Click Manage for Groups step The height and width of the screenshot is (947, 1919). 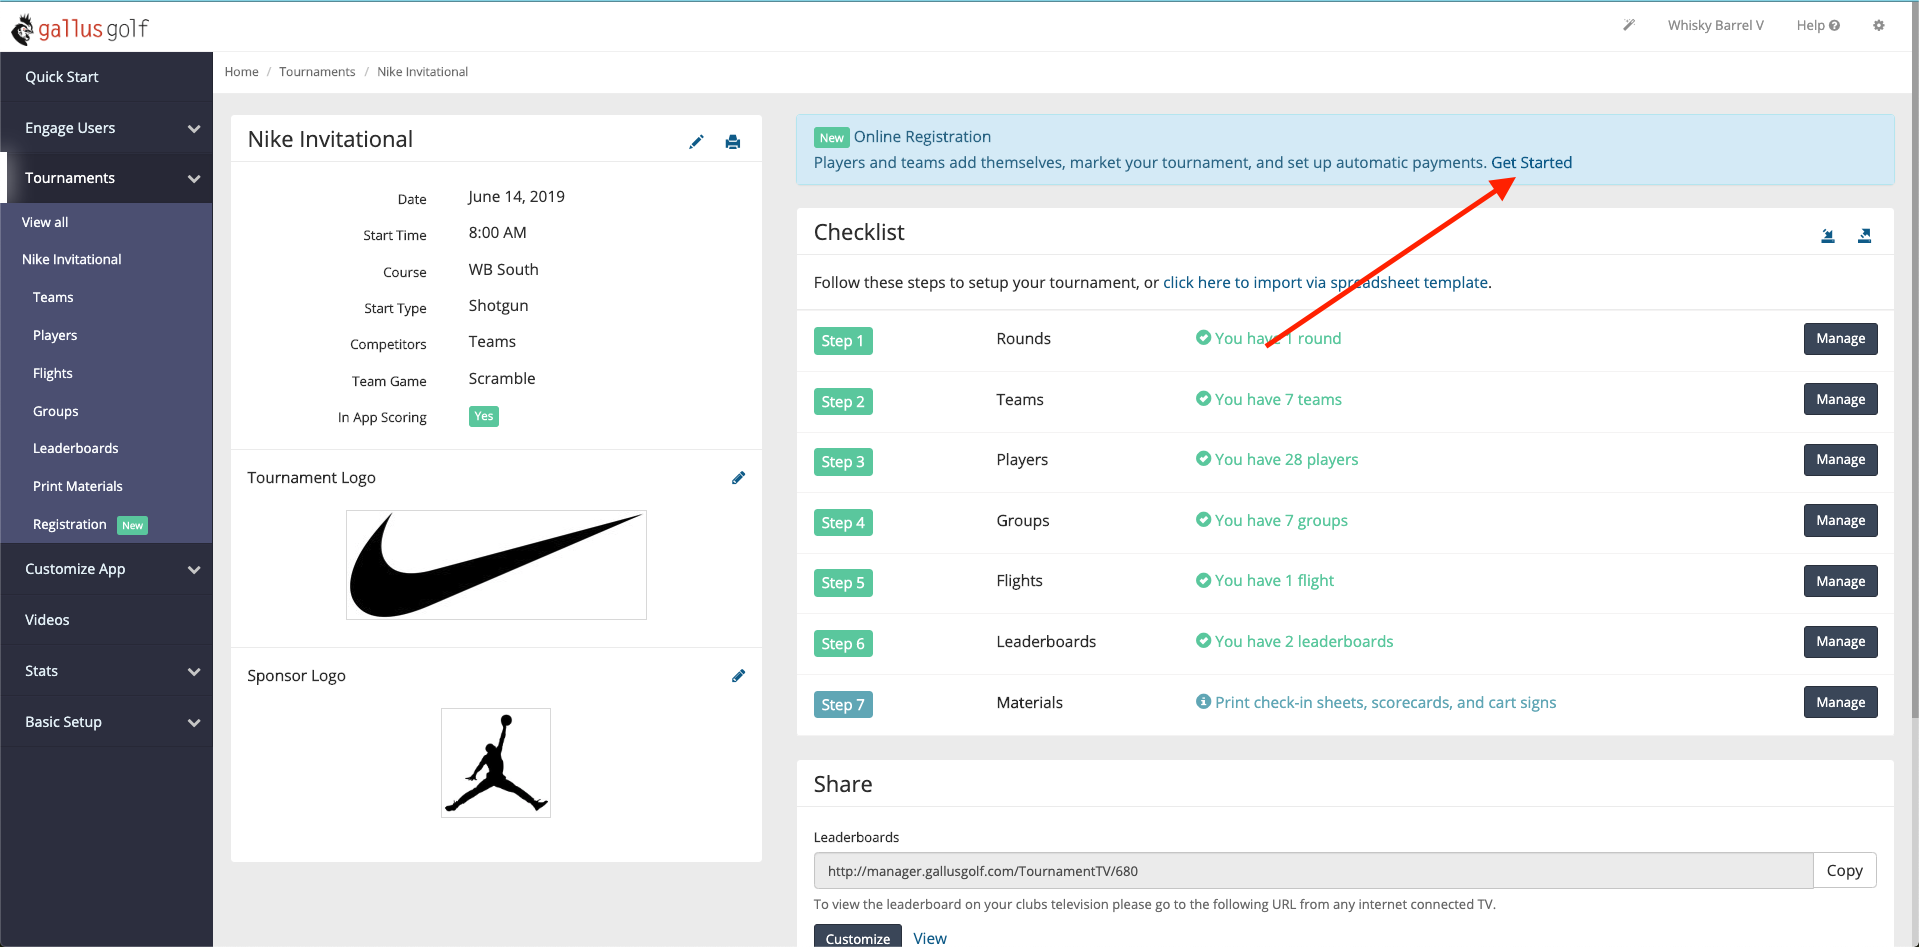click(x=1840, y=520)
